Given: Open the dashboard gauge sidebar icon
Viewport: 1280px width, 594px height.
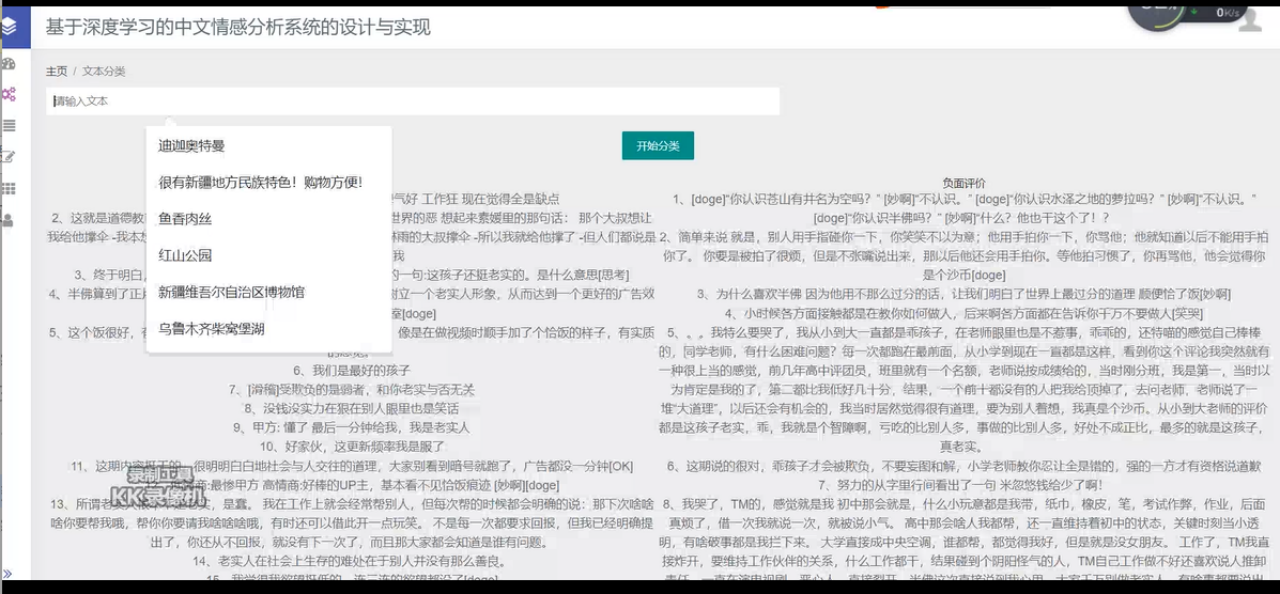Looking at the screenshot, I should click(9, 64).
